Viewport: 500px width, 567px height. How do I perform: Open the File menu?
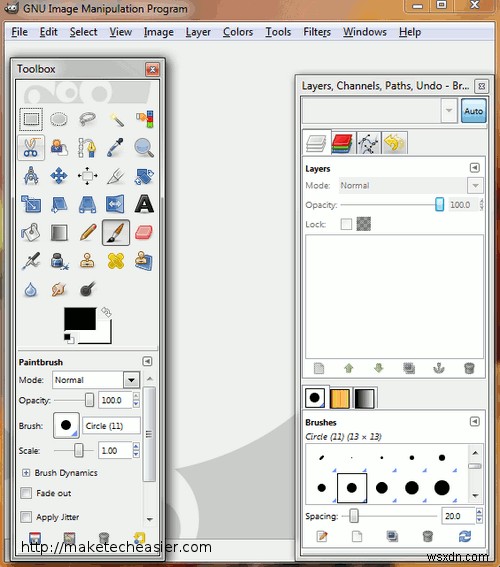(19, 32)
